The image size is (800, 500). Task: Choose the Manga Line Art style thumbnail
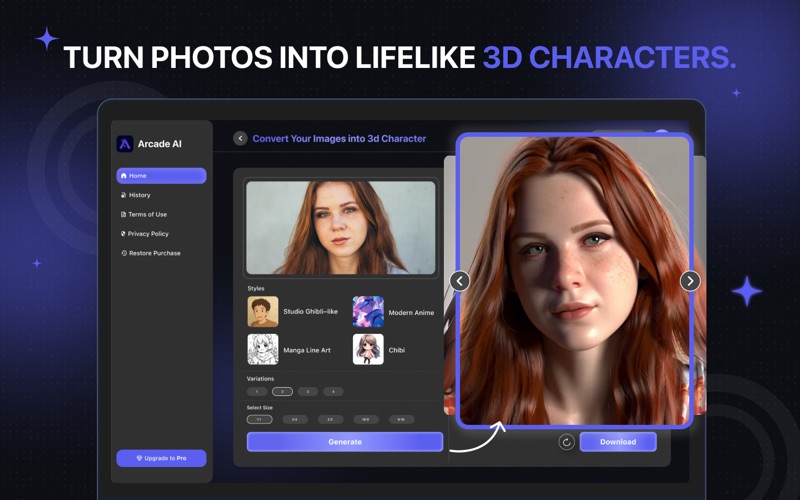pyautogui.click(x=263, y=349)
